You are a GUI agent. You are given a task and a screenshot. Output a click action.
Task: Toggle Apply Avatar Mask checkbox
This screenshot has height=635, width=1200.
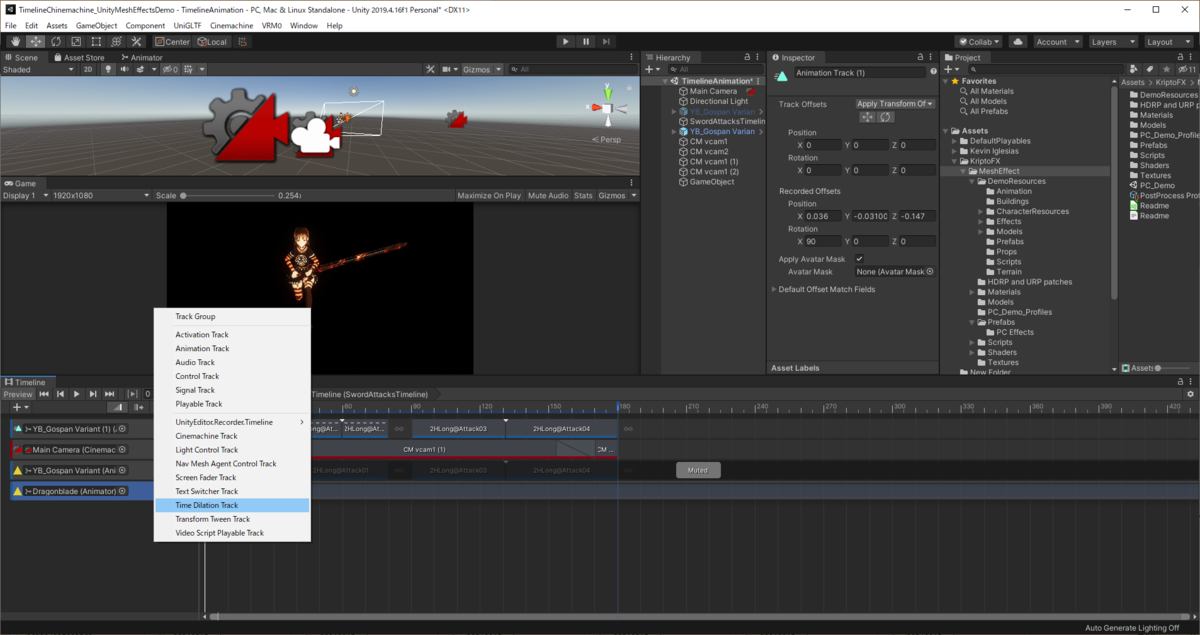click(x=859, y=259)
